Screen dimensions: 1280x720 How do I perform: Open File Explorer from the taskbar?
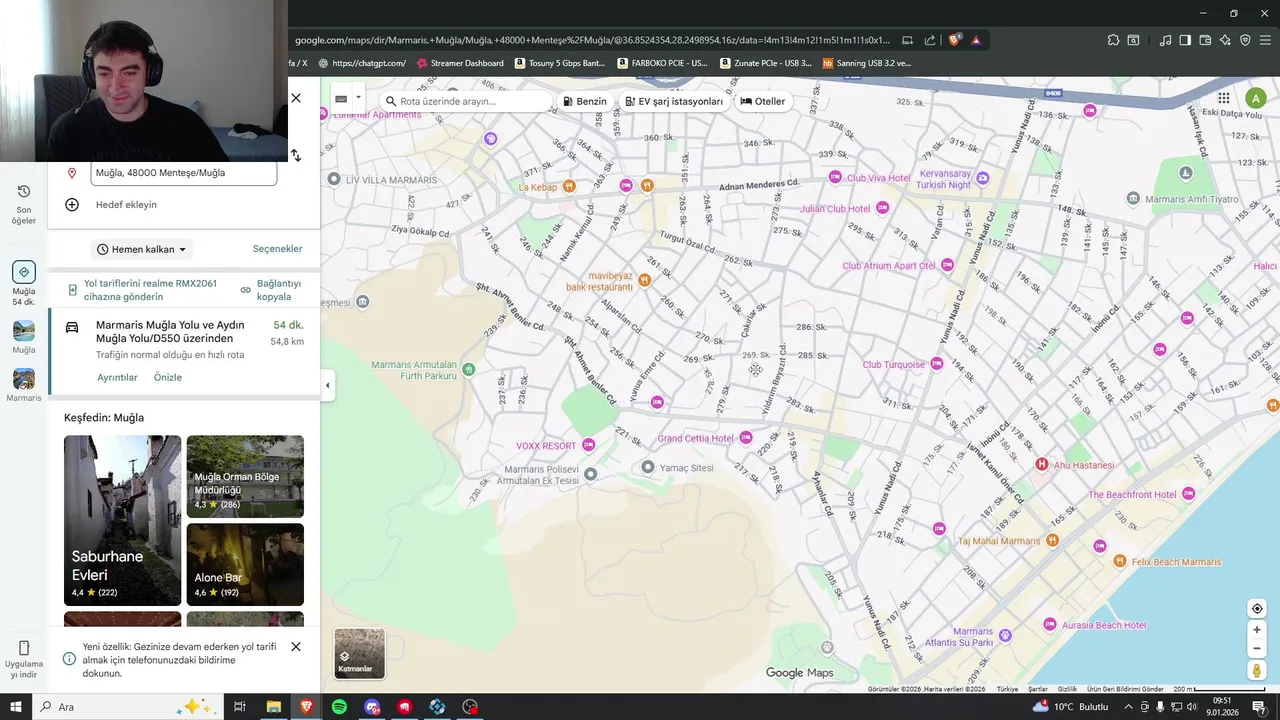point(273,707)
